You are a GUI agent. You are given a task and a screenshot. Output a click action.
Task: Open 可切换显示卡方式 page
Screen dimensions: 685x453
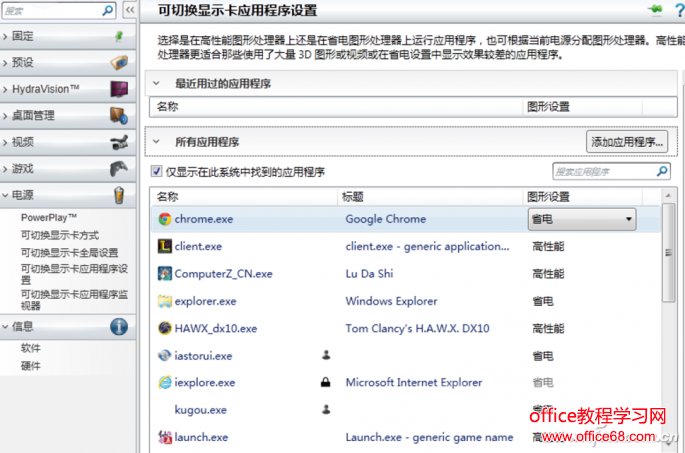coord(60,235)
